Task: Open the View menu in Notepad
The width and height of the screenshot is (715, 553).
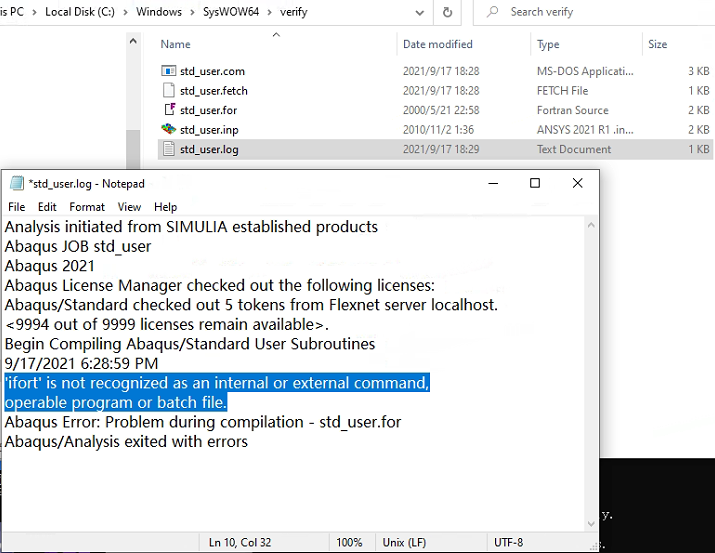Action: 129,207
